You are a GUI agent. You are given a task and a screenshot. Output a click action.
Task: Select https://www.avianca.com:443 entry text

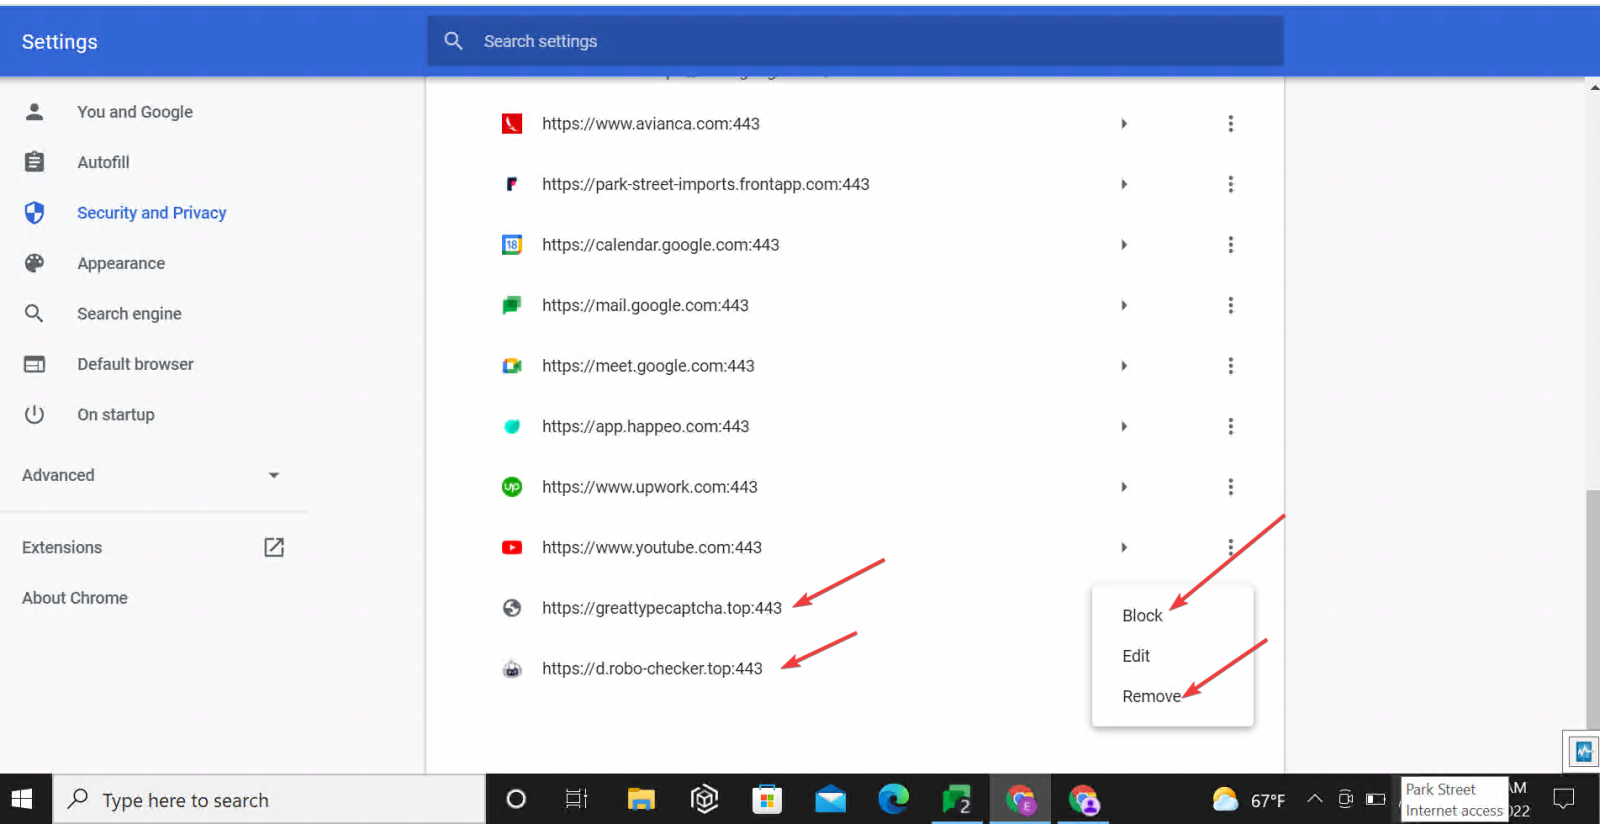coord(651,124)
